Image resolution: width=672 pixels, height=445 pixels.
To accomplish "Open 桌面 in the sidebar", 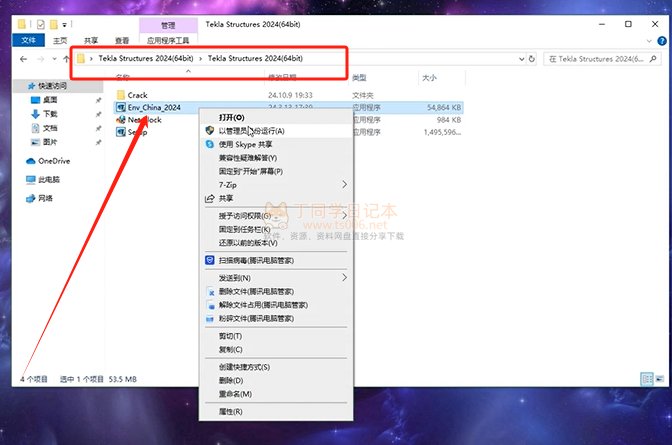I will [x=50, y=100].
